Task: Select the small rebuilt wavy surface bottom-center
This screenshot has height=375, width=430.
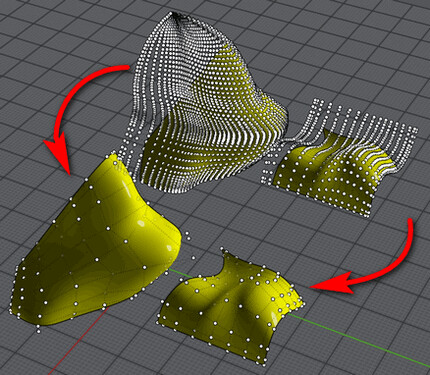Action: coord(230,307)
